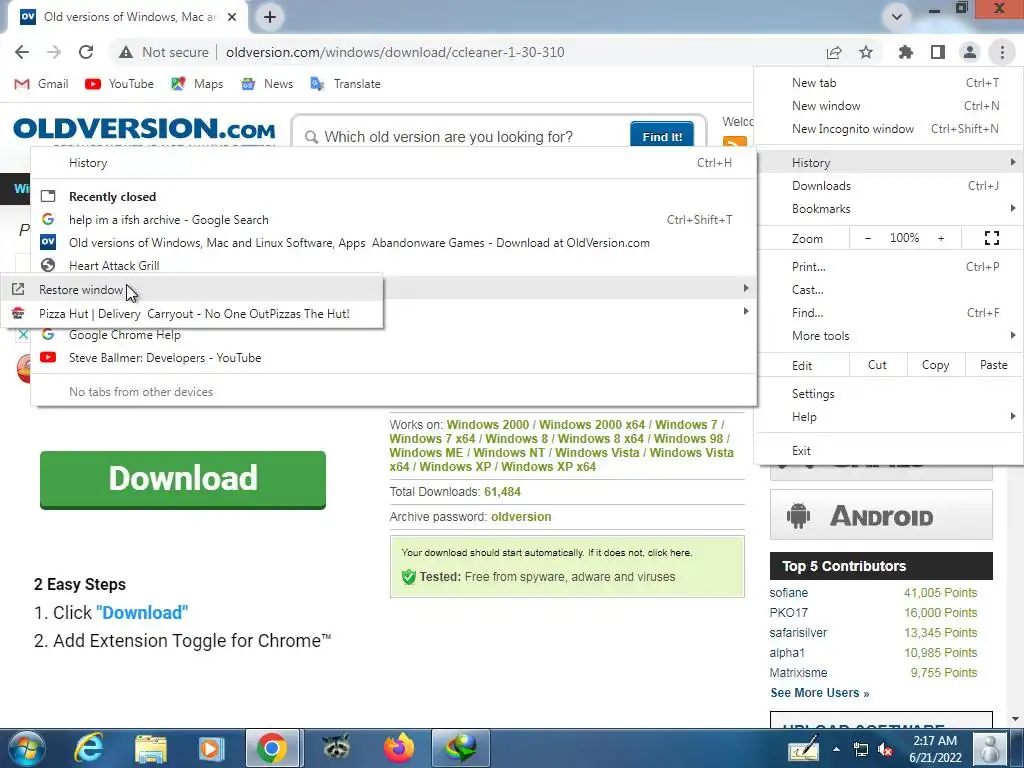
Task: Launch Internet Explorer from taskbar
Action: coord(88,748)
